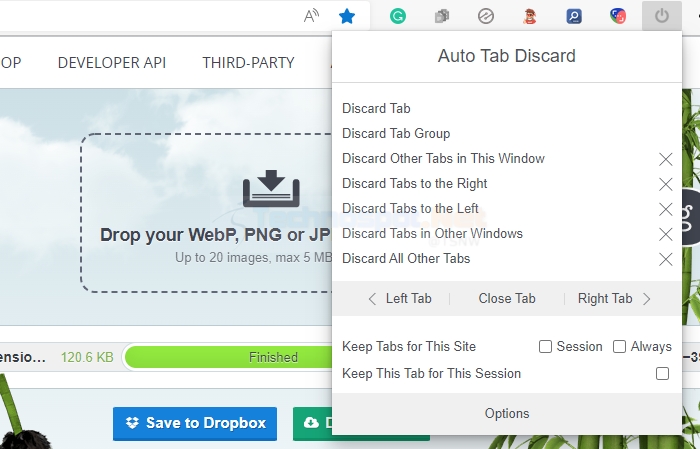
Task: Check Keep This Tab for This Session
Action: coord(662,373)
